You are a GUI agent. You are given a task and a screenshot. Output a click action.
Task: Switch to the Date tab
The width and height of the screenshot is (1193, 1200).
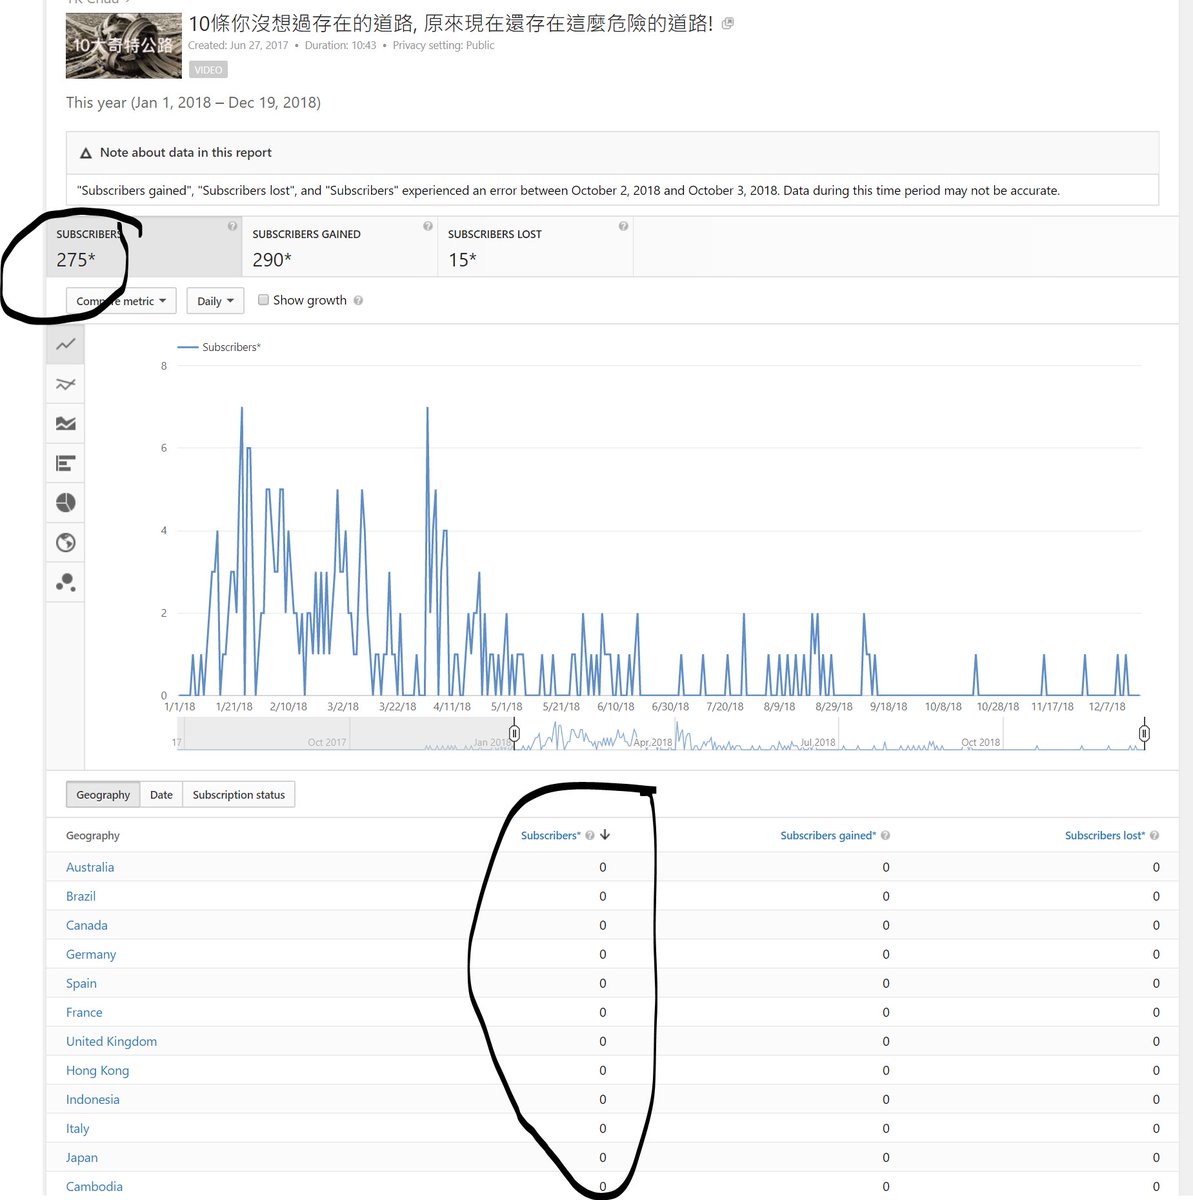point(161,795)
